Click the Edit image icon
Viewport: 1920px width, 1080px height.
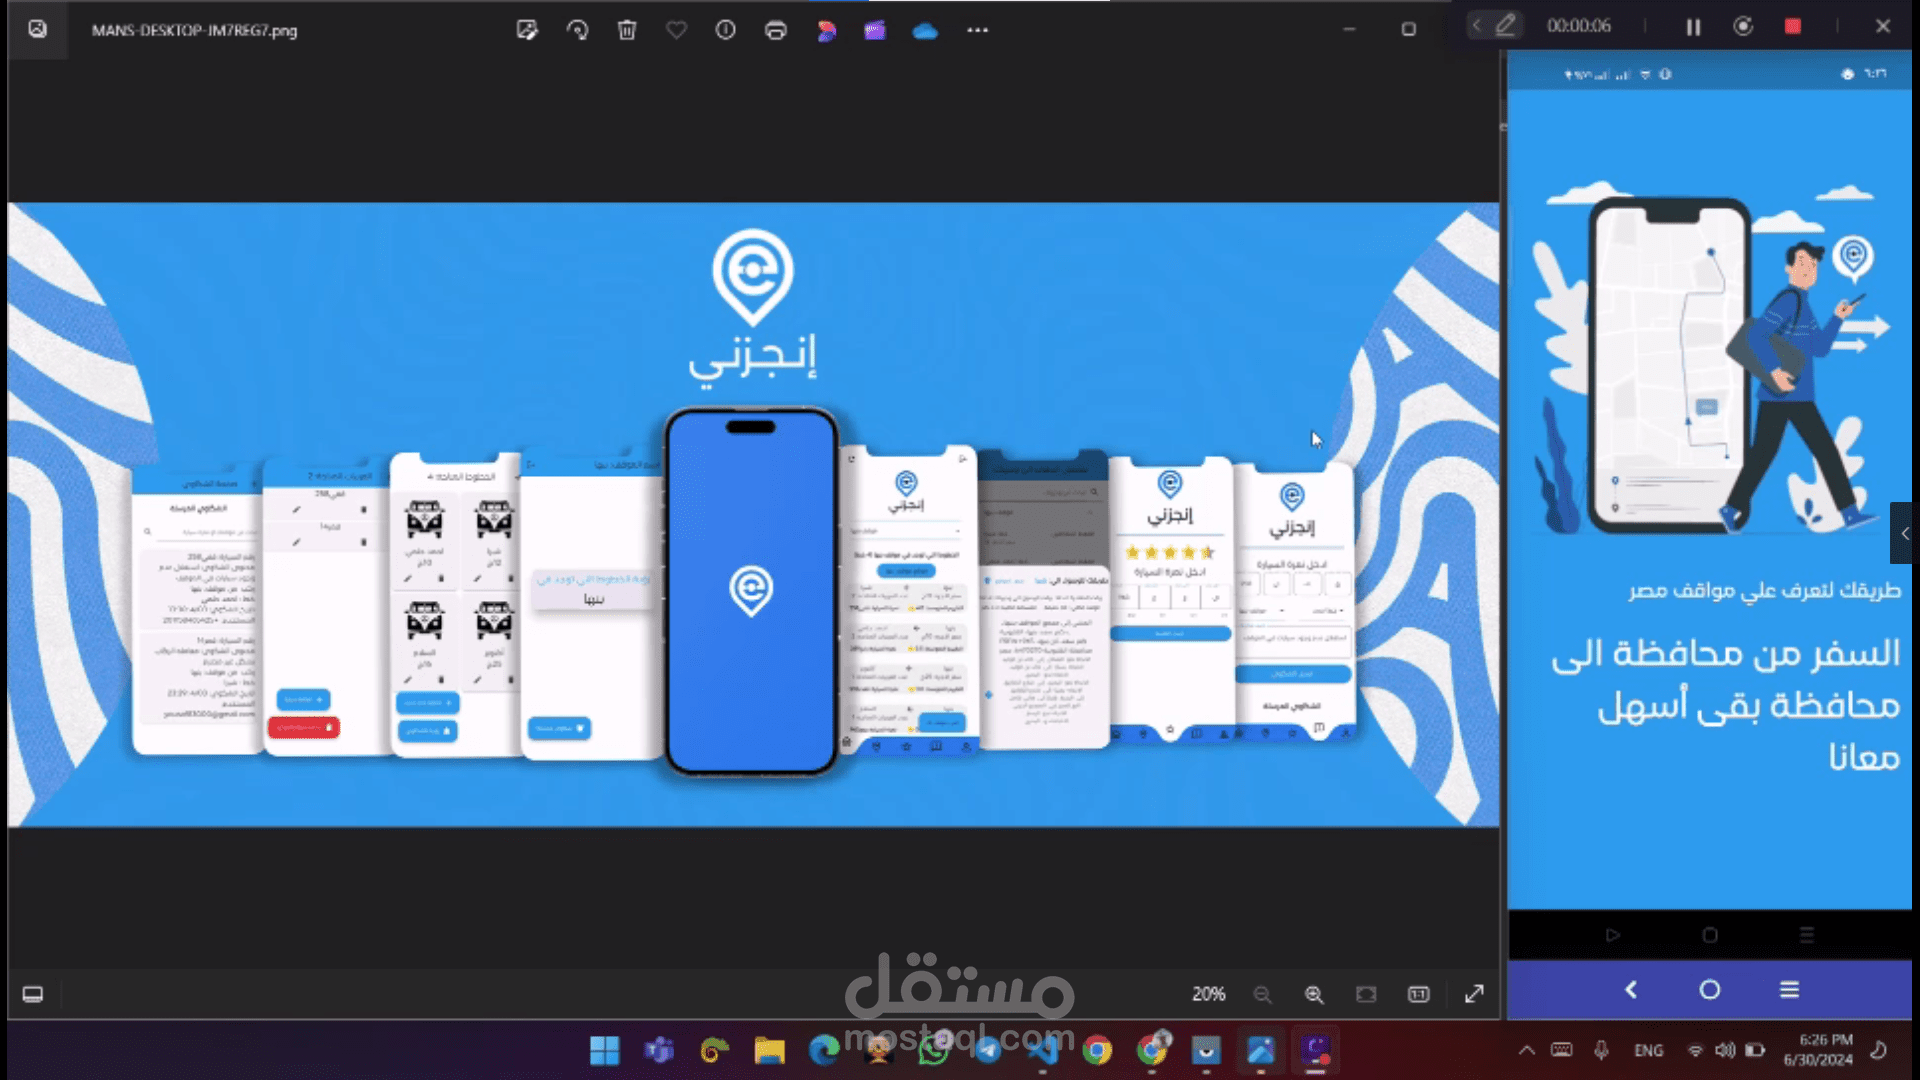(527, 30)
